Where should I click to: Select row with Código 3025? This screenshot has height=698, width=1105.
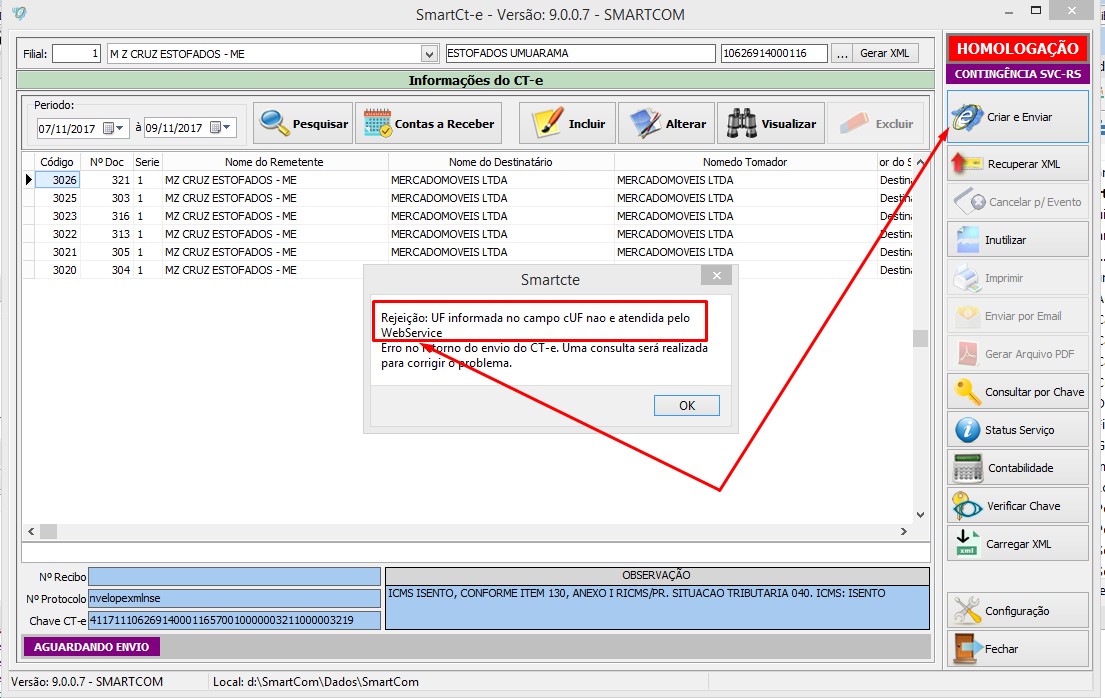tap(467, 198)
